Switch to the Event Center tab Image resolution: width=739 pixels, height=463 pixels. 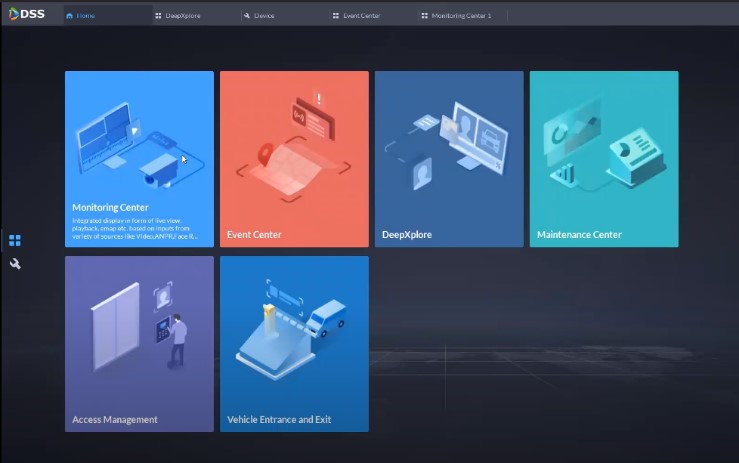(360, 16)
